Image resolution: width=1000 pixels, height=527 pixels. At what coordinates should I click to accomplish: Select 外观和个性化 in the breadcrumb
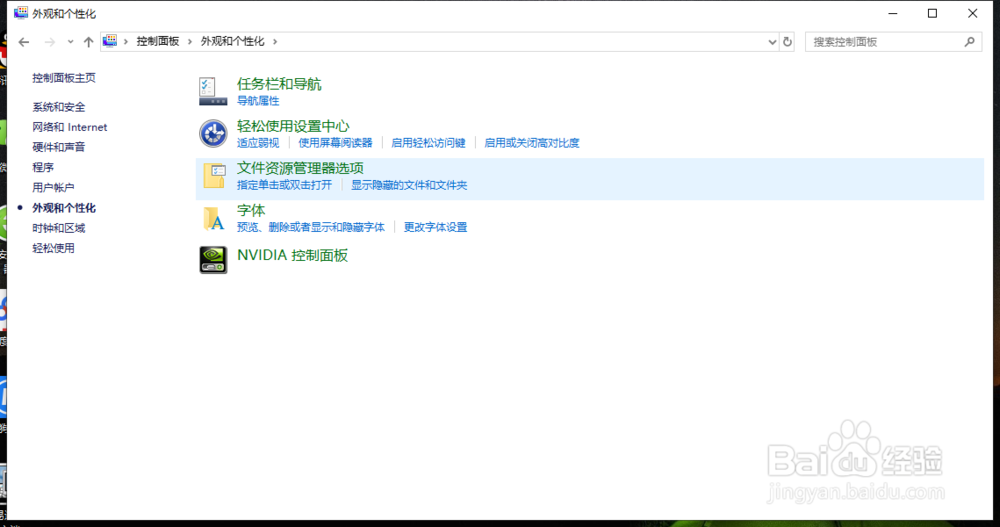pos(232,41)
